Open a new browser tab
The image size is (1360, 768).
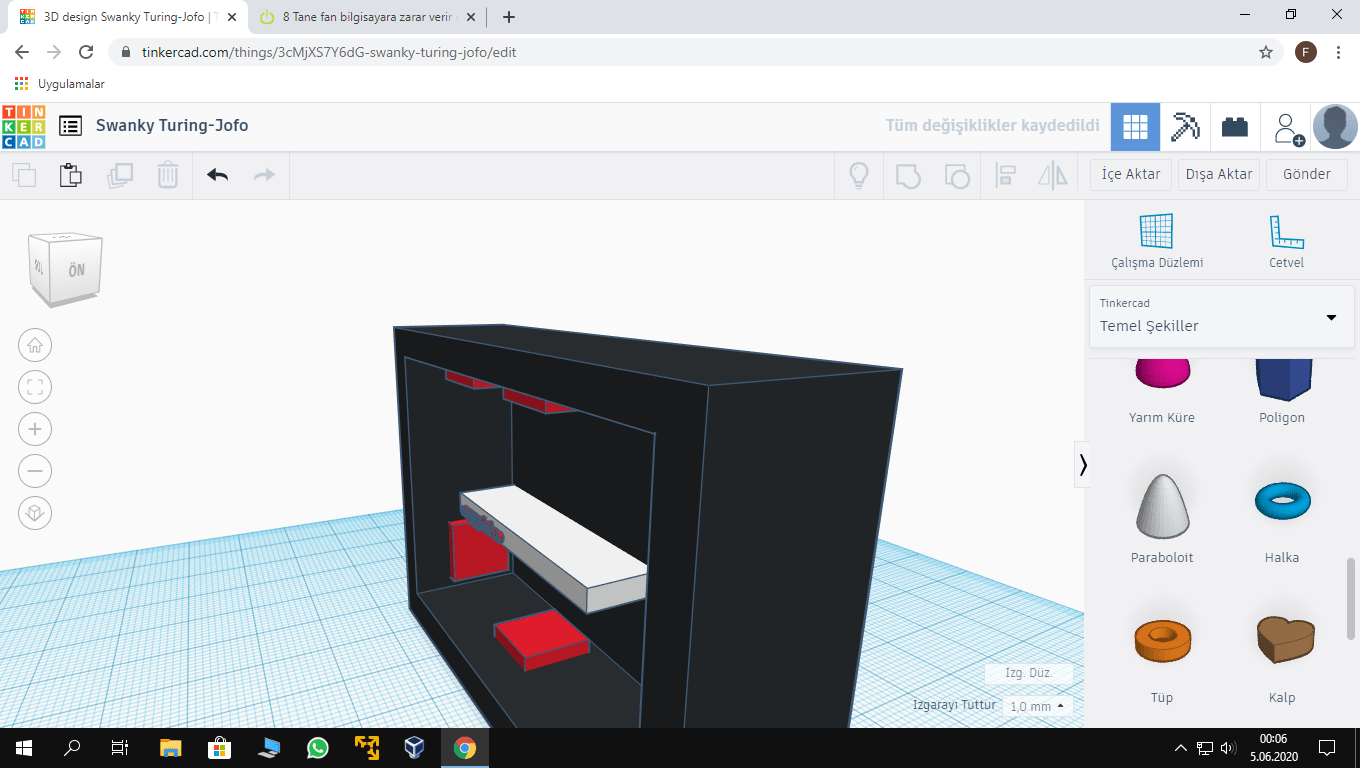(x=509, y=17)
